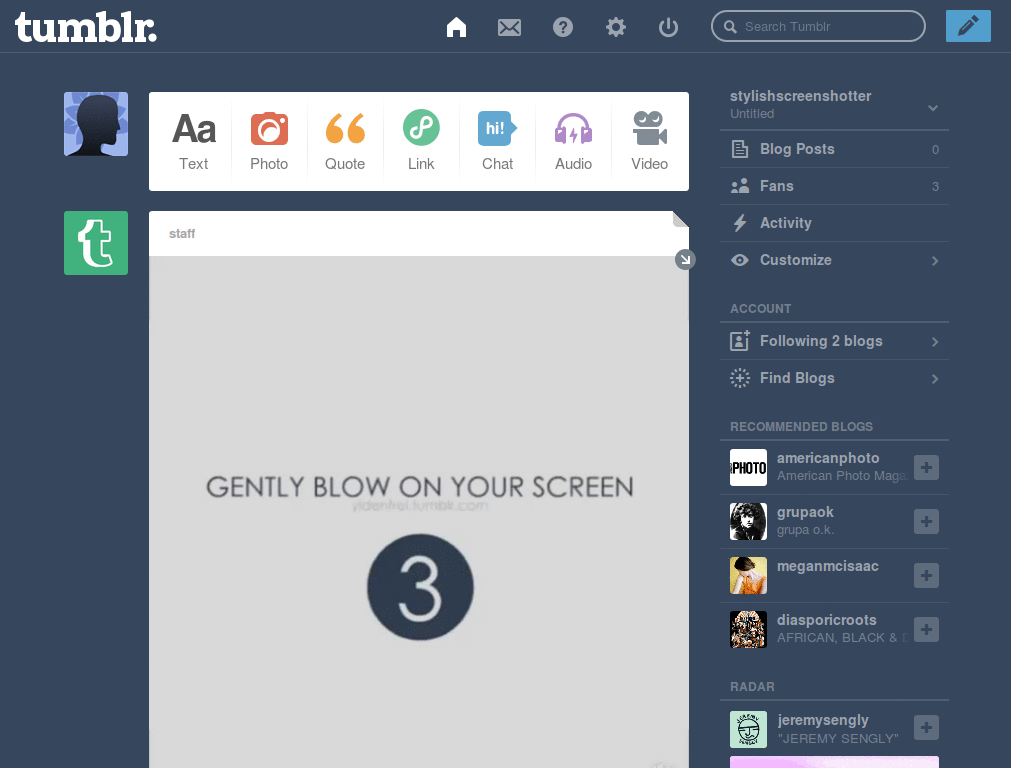Create a new Photo post
The image size is (1024, 768).
pos(269,141)
